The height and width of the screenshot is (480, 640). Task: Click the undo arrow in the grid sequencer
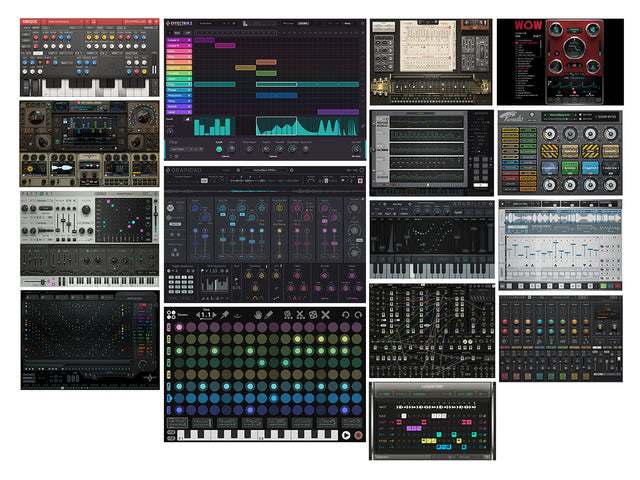(344, 313)
